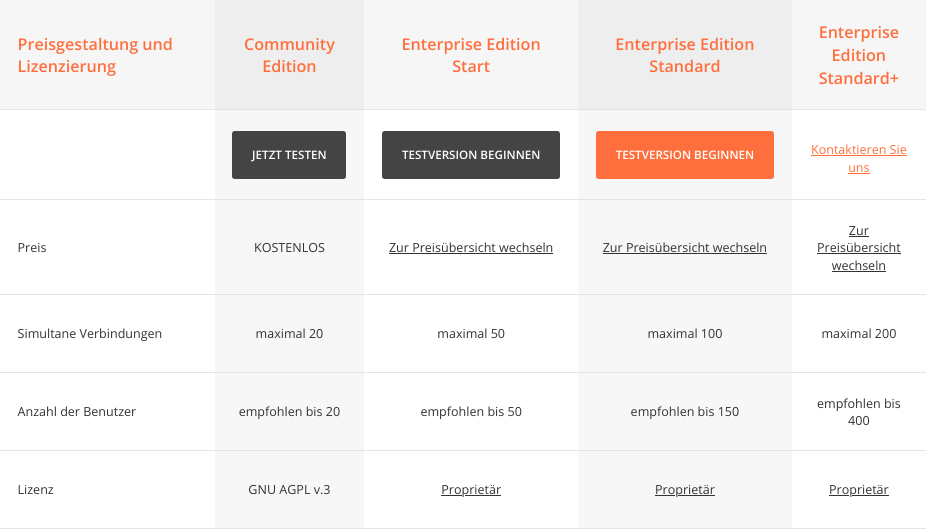Image resolution: width=927 pixels, height=529 pixels.
Task: Click the Anzahl der Benutzer row label
Action: pyautogui.click(x=77, y=412)
